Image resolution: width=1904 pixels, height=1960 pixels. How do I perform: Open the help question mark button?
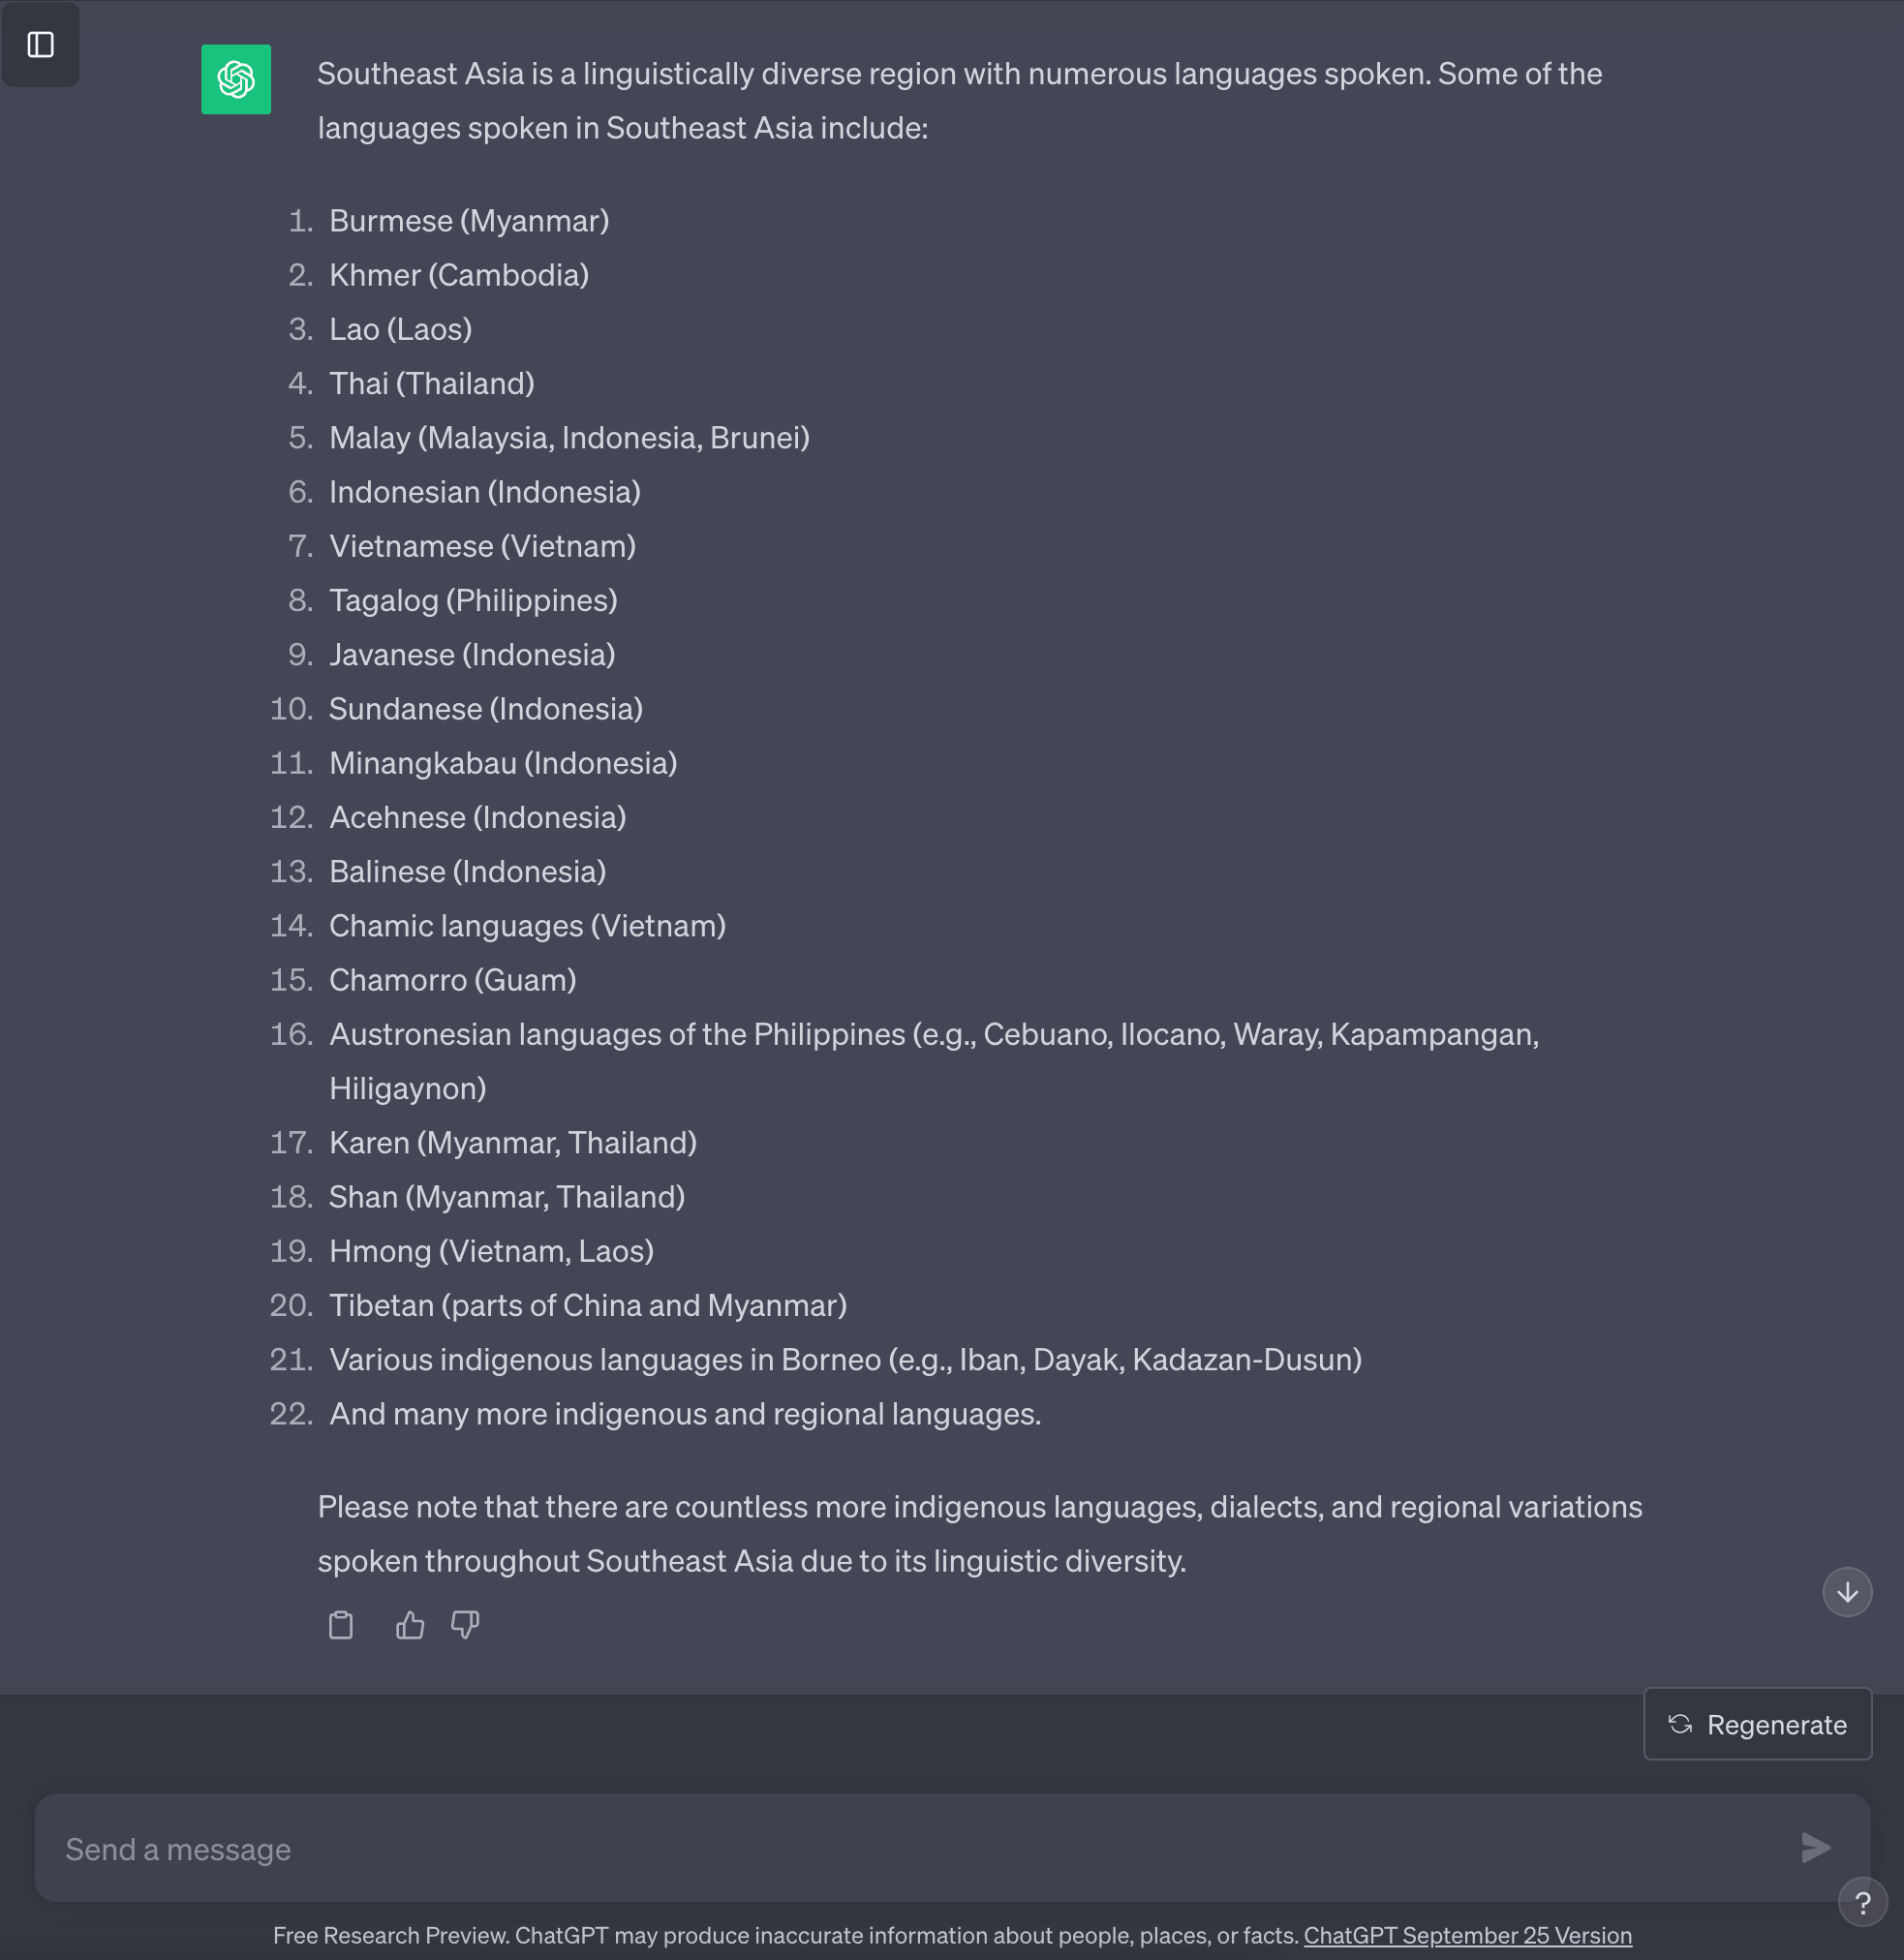point(1862,1902)
